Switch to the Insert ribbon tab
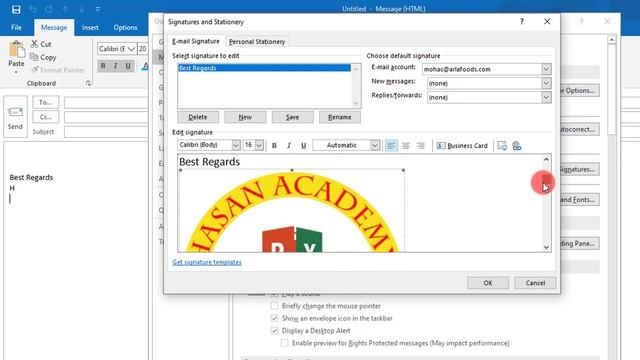 (90, 27)
